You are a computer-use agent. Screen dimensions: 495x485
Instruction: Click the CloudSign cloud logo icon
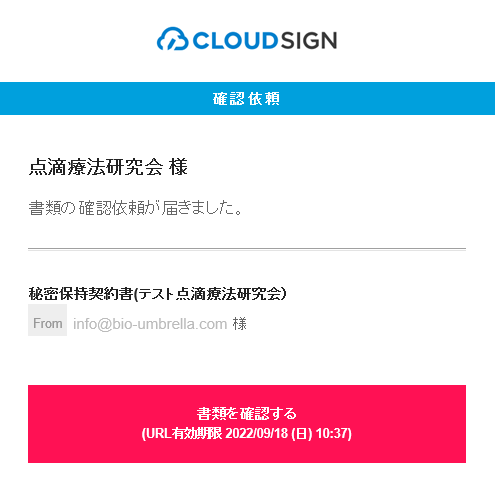point(173,39)
